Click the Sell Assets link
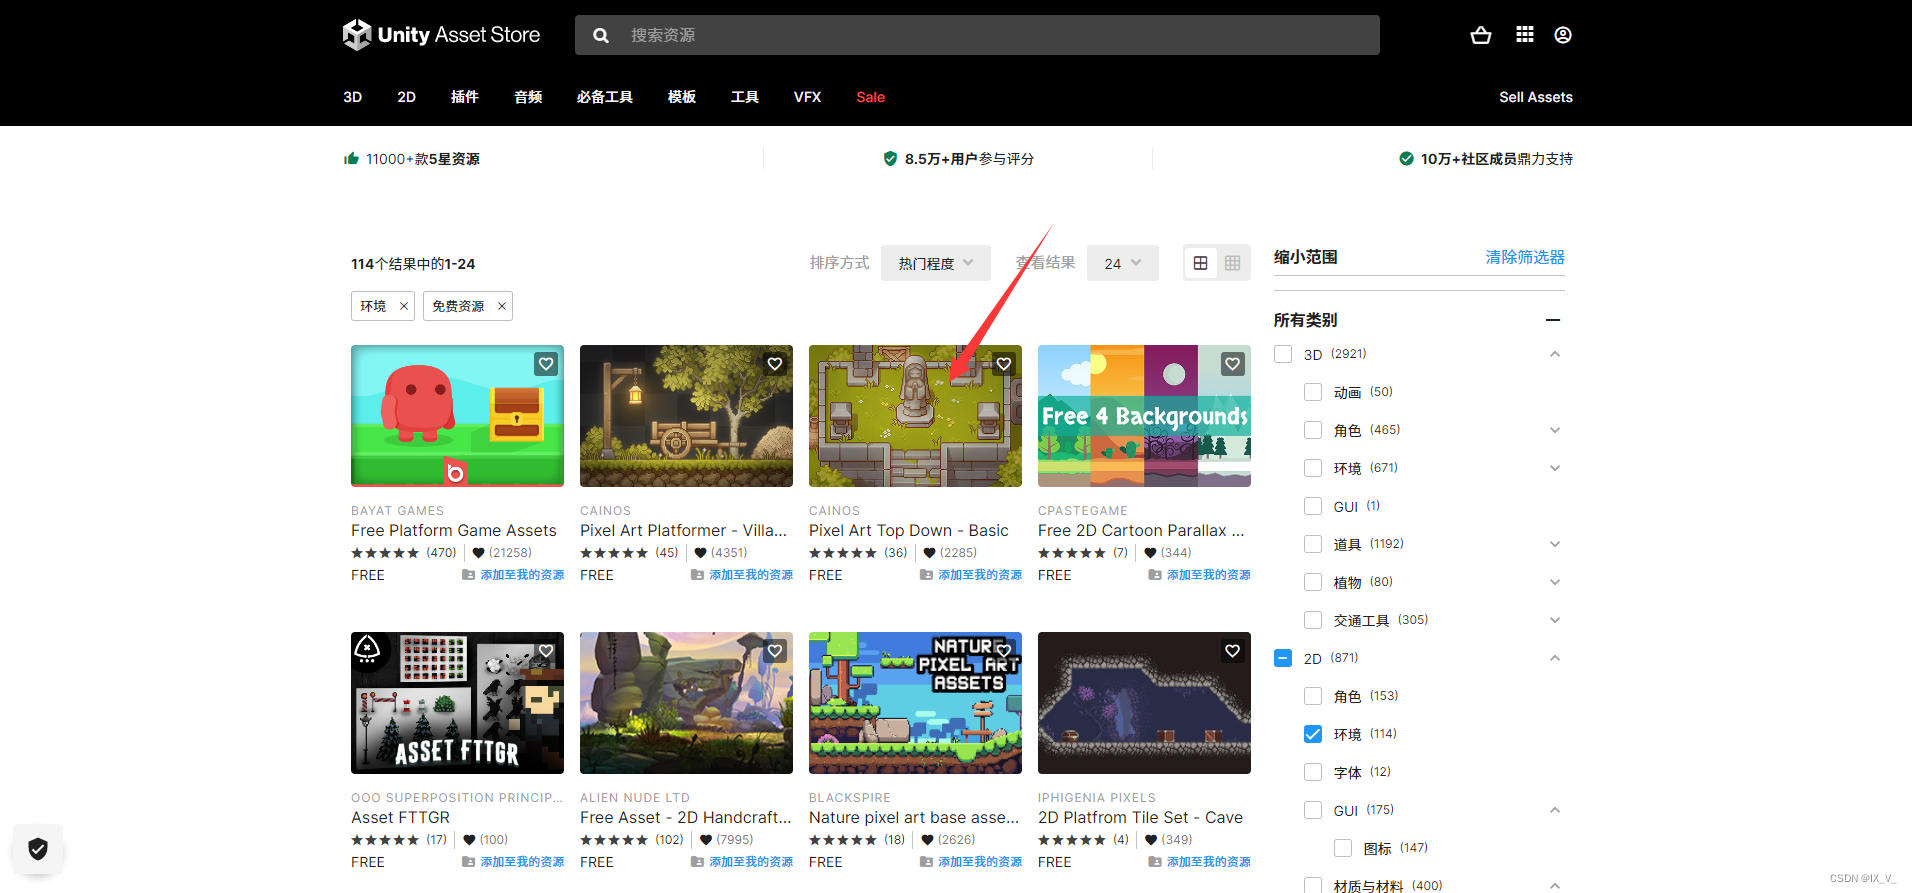This screenshot has width=1912, height=893. coord(1536,97)
